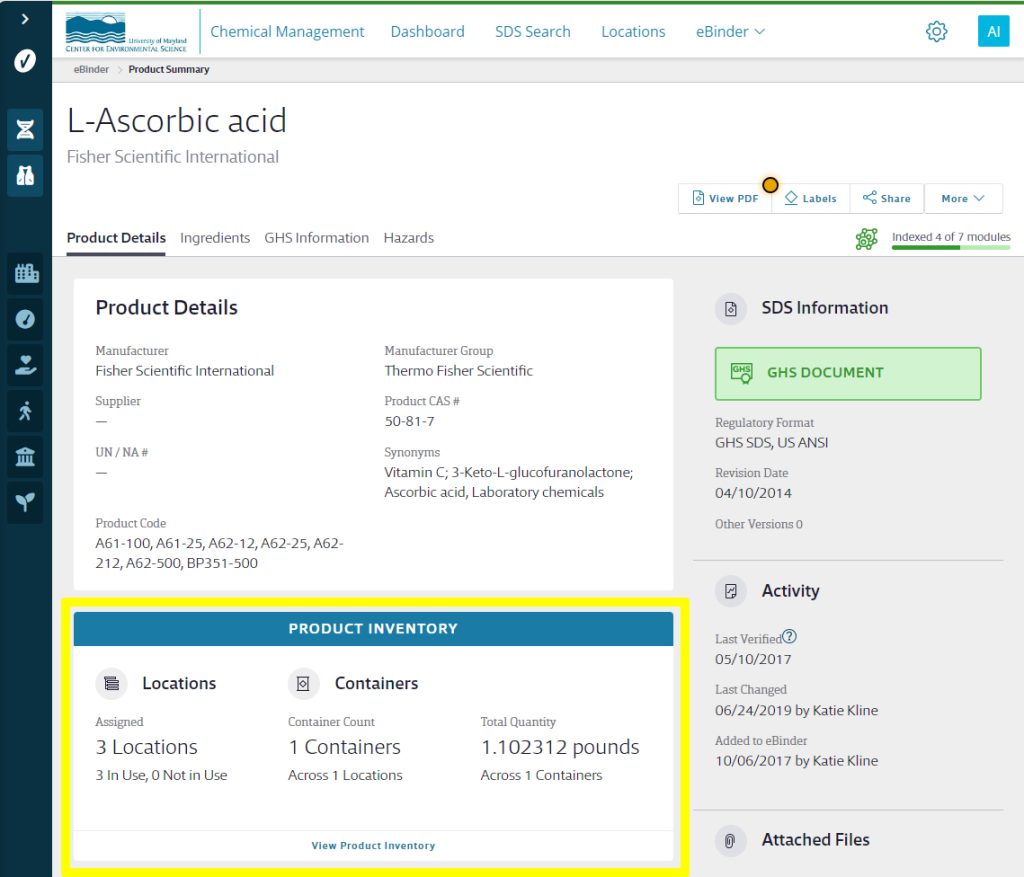Expand the left sidebar with arrow
The width and height of the screenshot is (1024, 877).
[x=25, y=19]
